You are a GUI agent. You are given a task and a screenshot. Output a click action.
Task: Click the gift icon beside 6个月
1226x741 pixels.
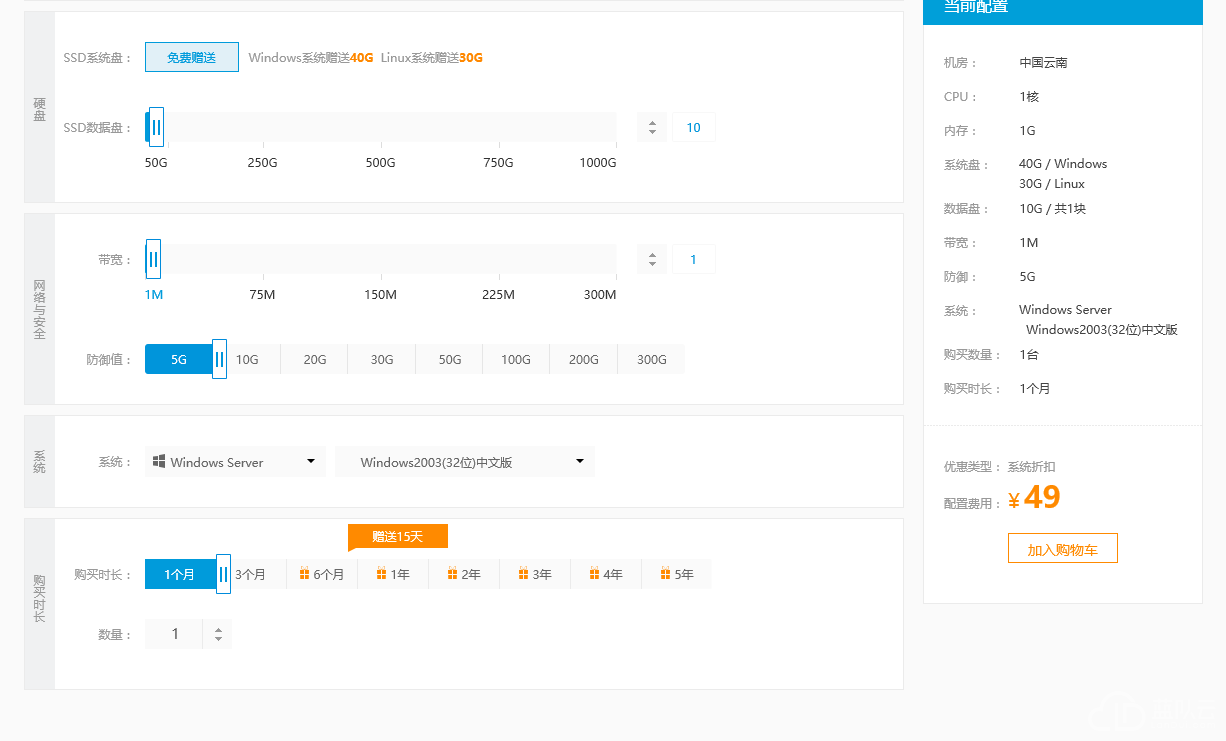(x=304, y=574)
